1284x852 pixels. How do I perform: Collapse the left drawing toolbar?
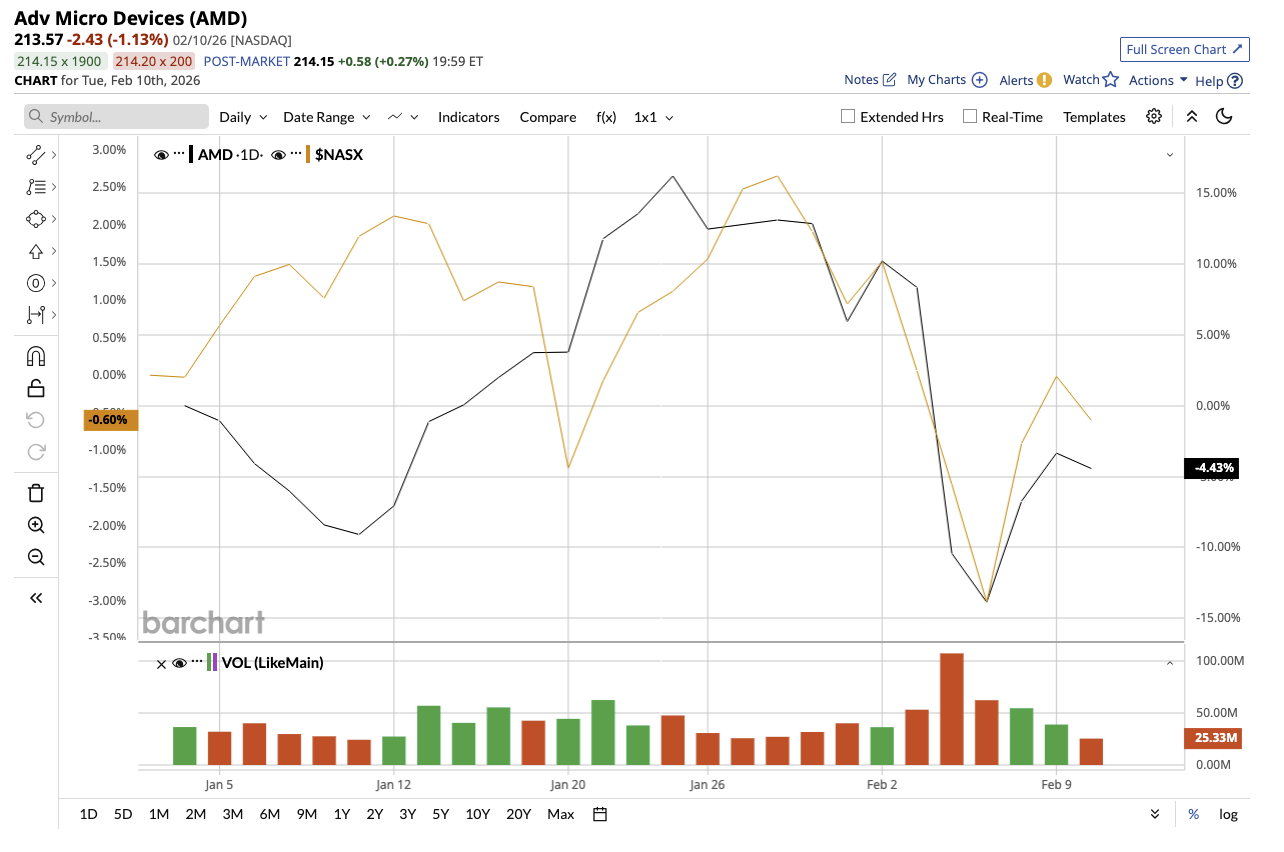36,598
